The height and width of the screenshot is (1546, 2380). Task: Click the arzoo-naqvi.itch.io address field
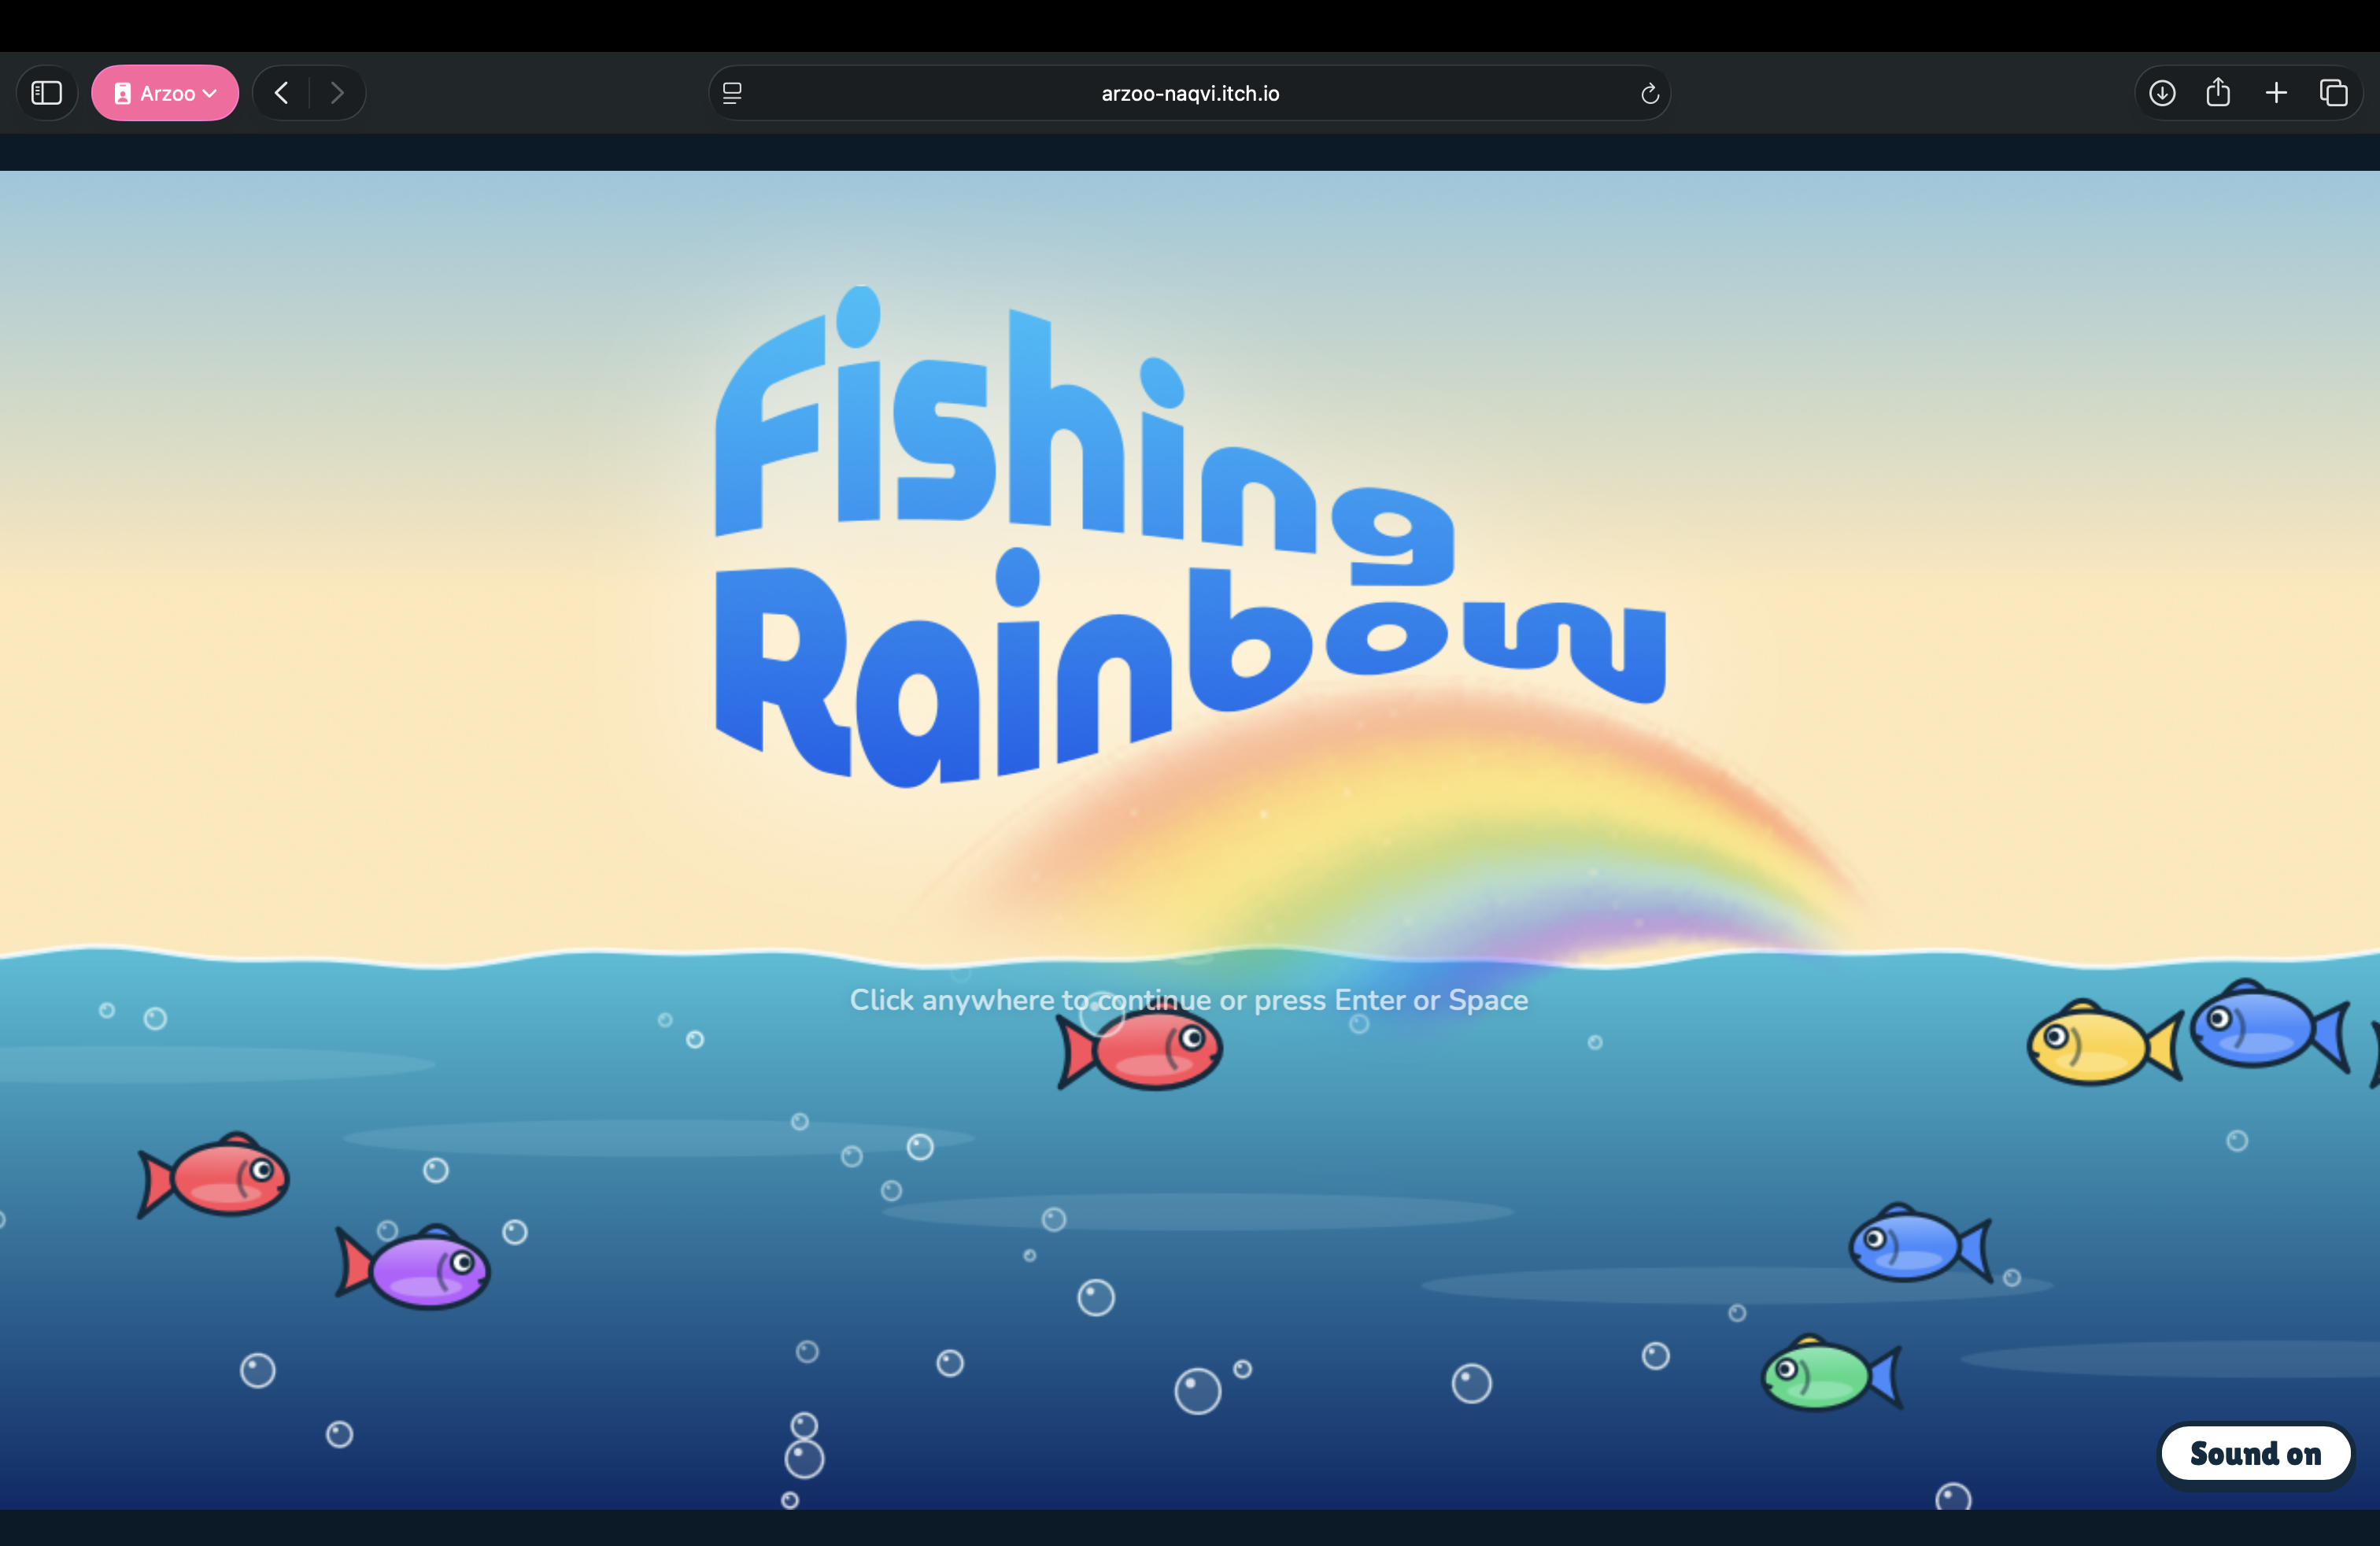(x=1189, y=93)
